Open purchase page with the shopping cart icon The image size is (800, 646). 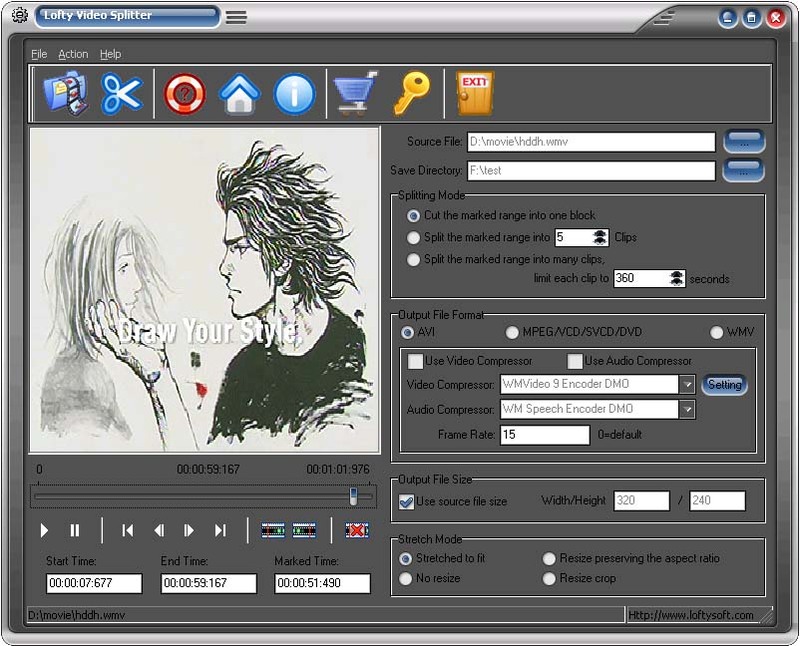click(355, 92)
